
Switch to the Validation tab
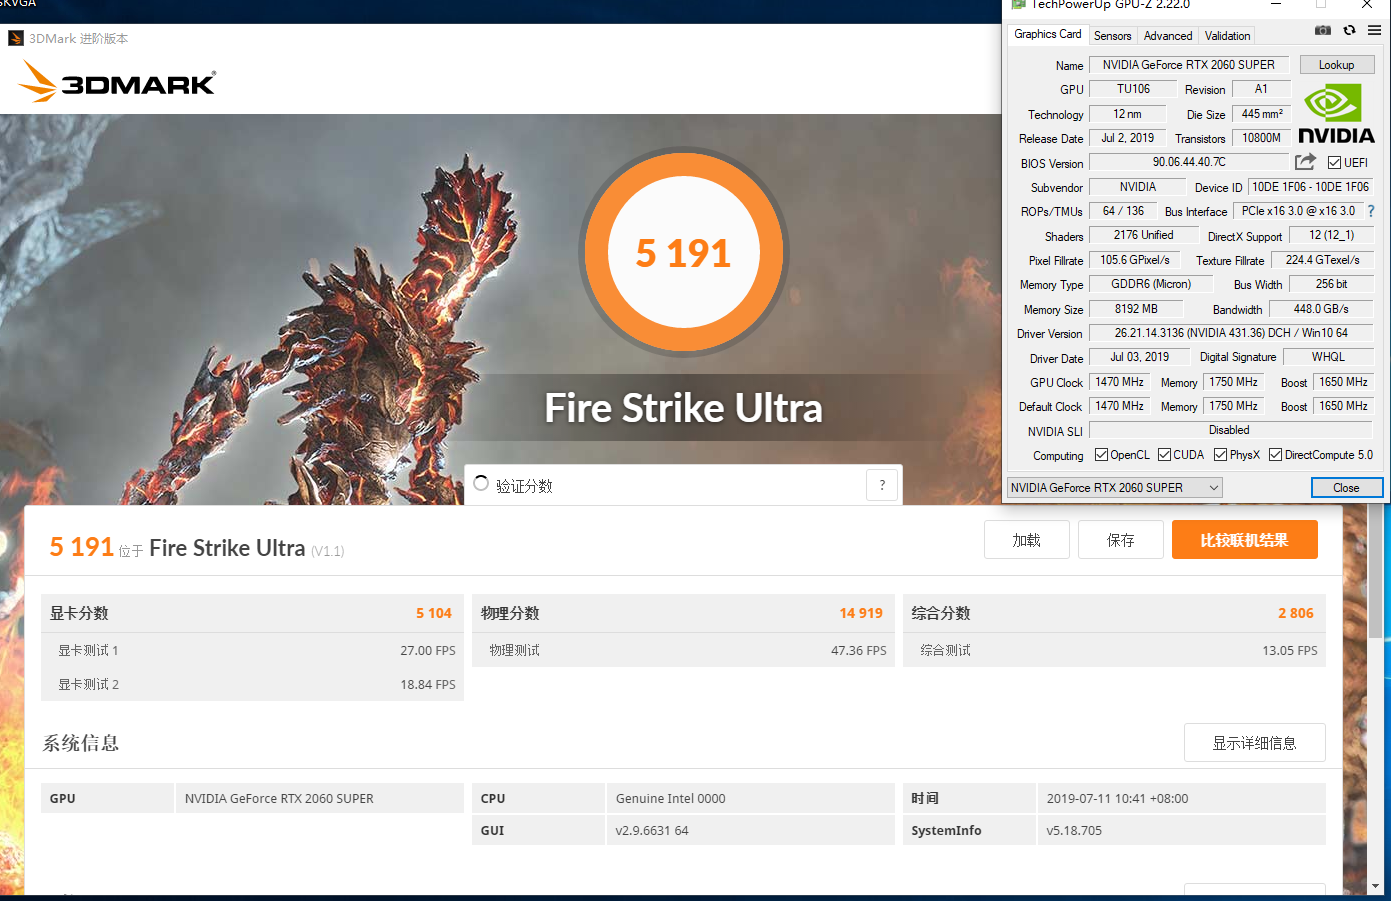pos(1227,36)
